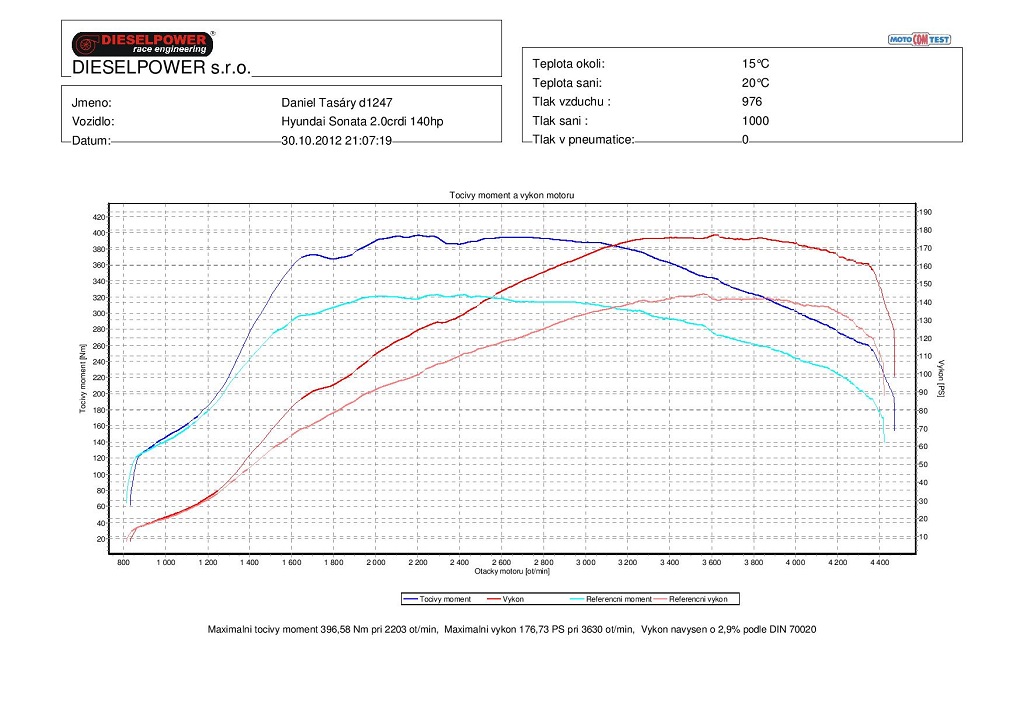The image size is (1024, 723).
Task: Click the Otacky motoru [ot/min] axis label
Action: coord(511,571)
